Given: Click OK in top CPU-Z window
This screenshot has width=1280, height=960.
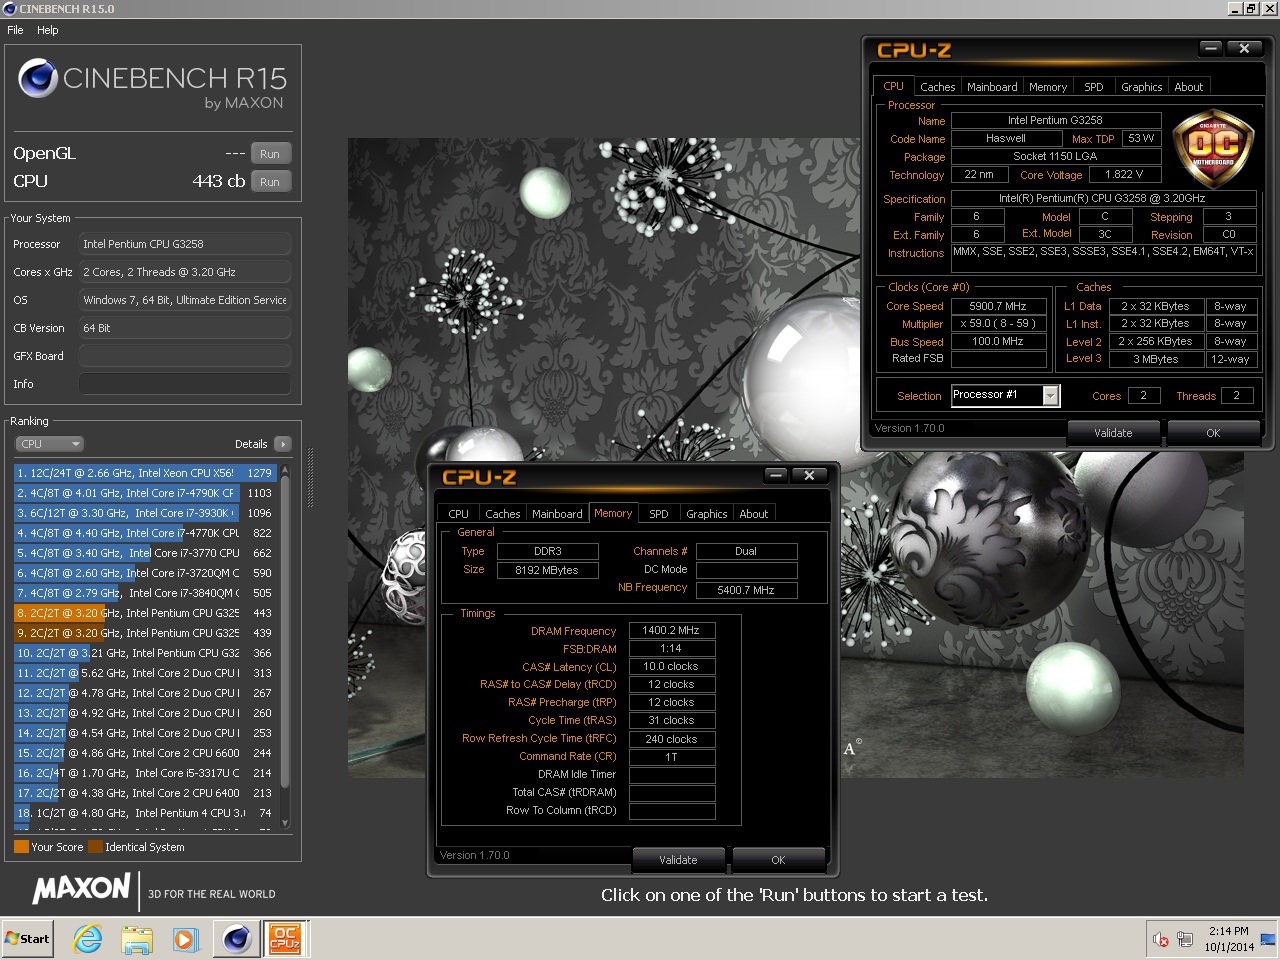Looking at the screenshot, I should click(1213, 433).
